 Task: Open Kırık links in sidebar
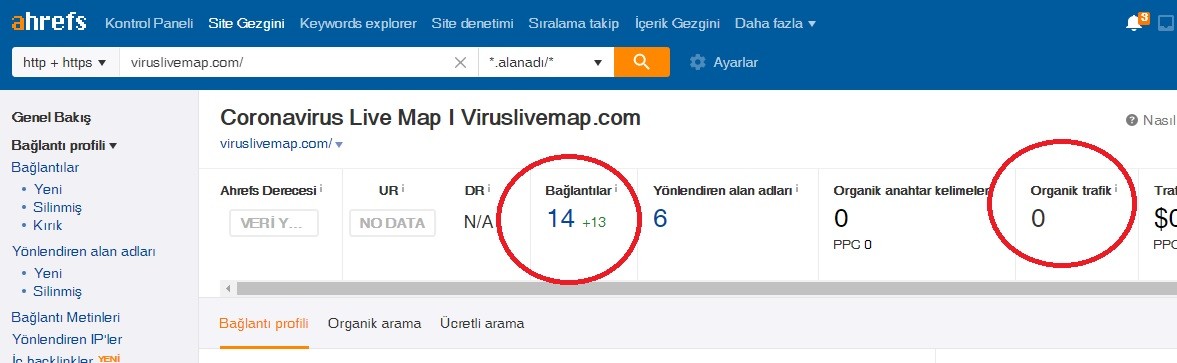(48, 225)
